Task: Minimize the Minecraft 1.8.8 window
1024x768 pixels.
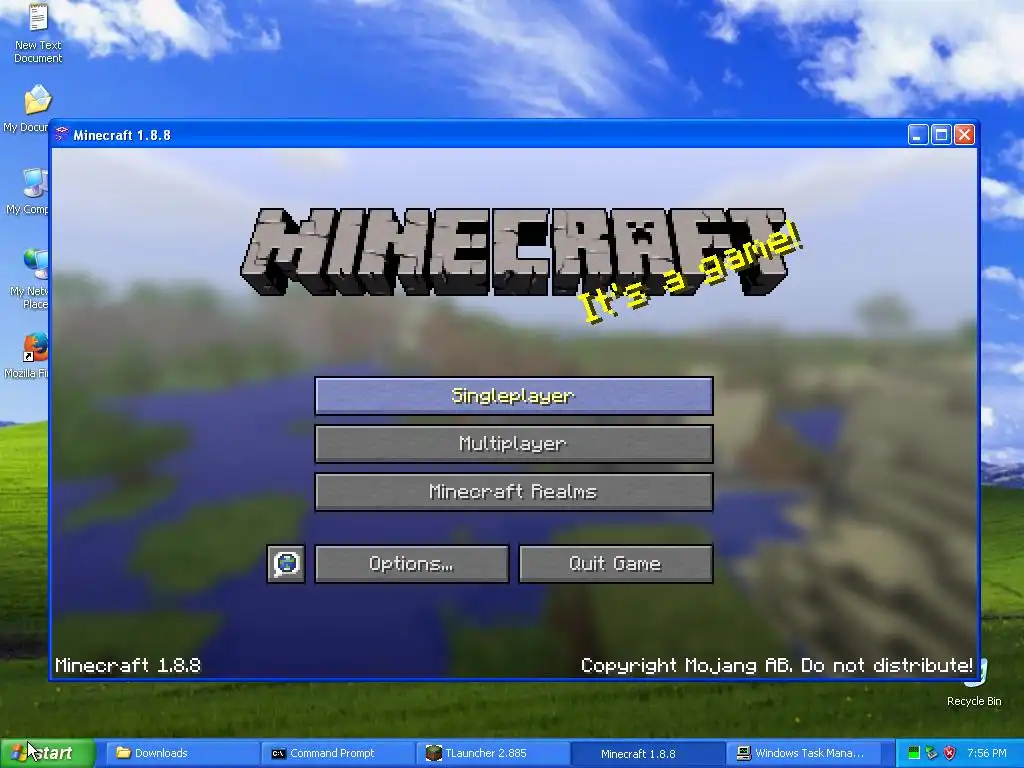Action: pyautogui.click(x=918, y=135)
